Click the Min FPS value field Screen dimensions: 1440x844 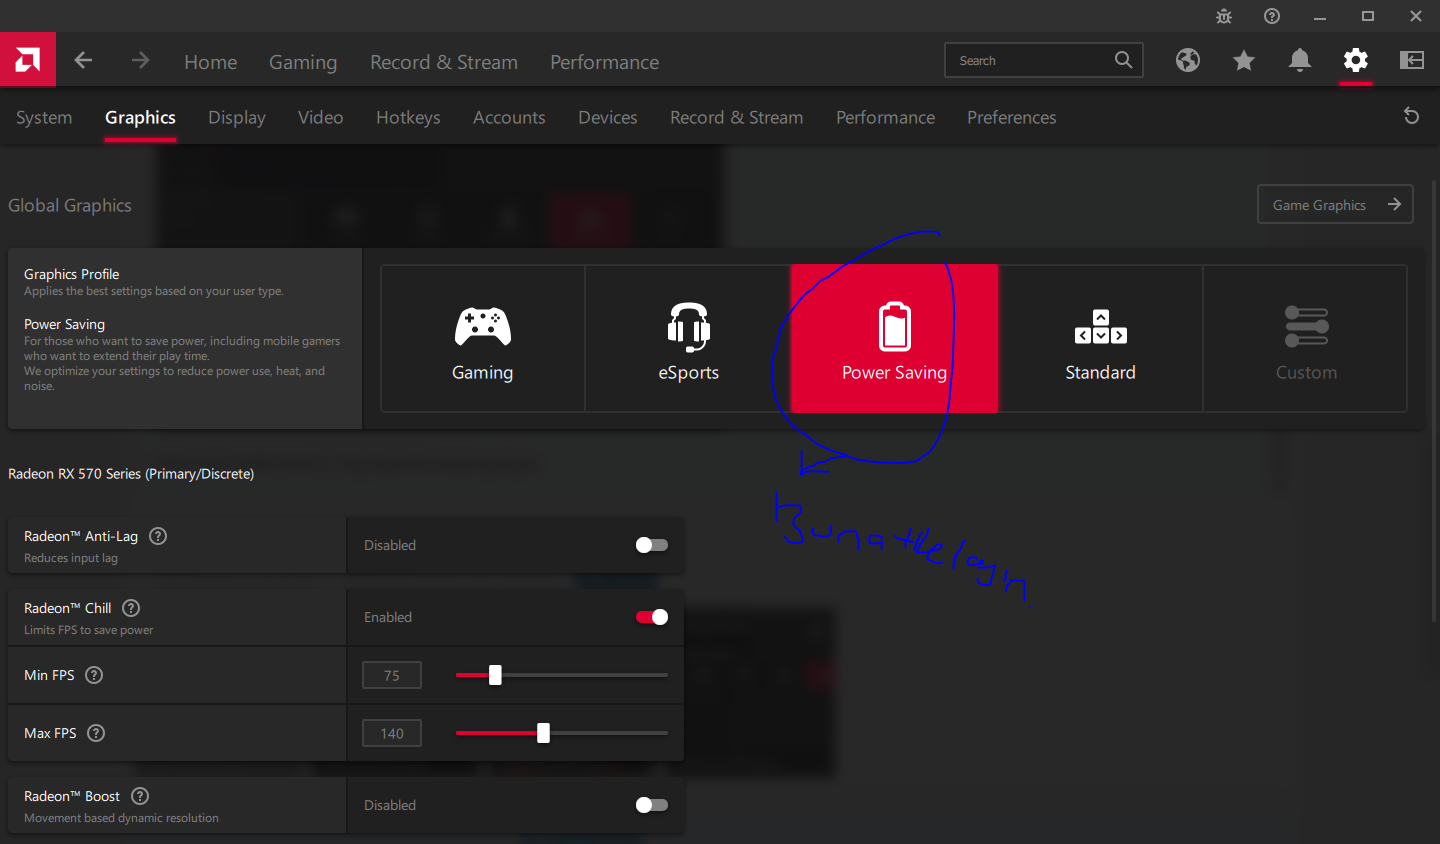392,675
